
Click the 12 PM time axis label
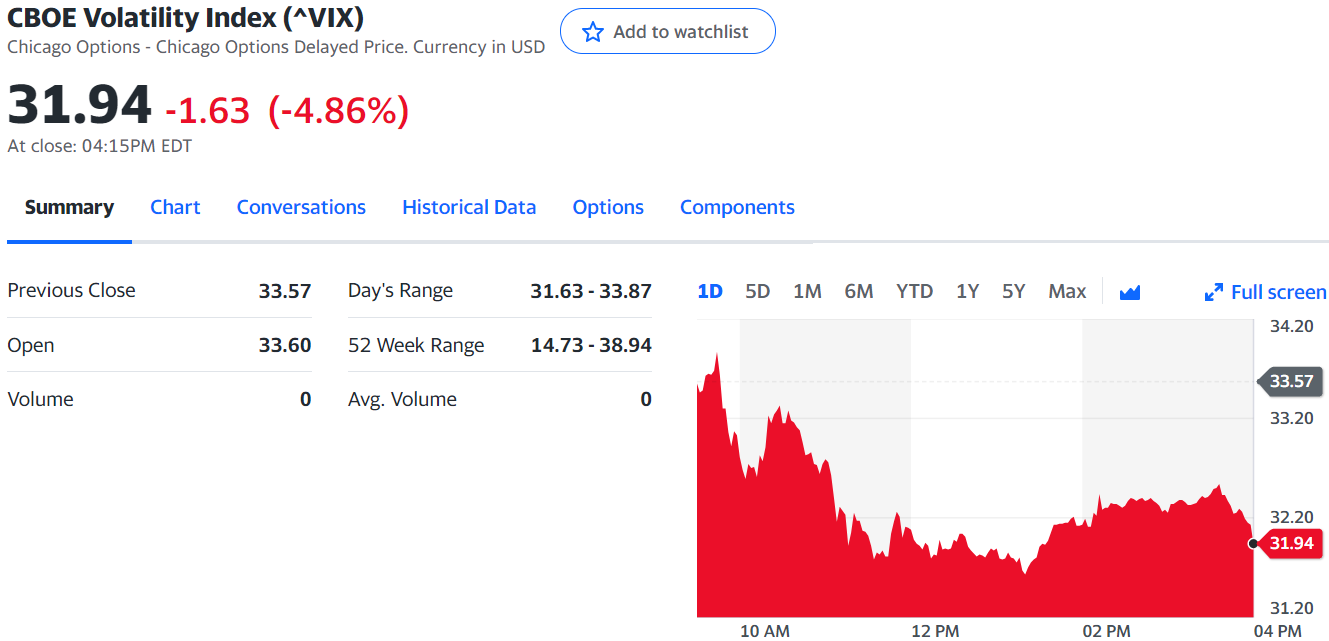[x=935, y=630]
